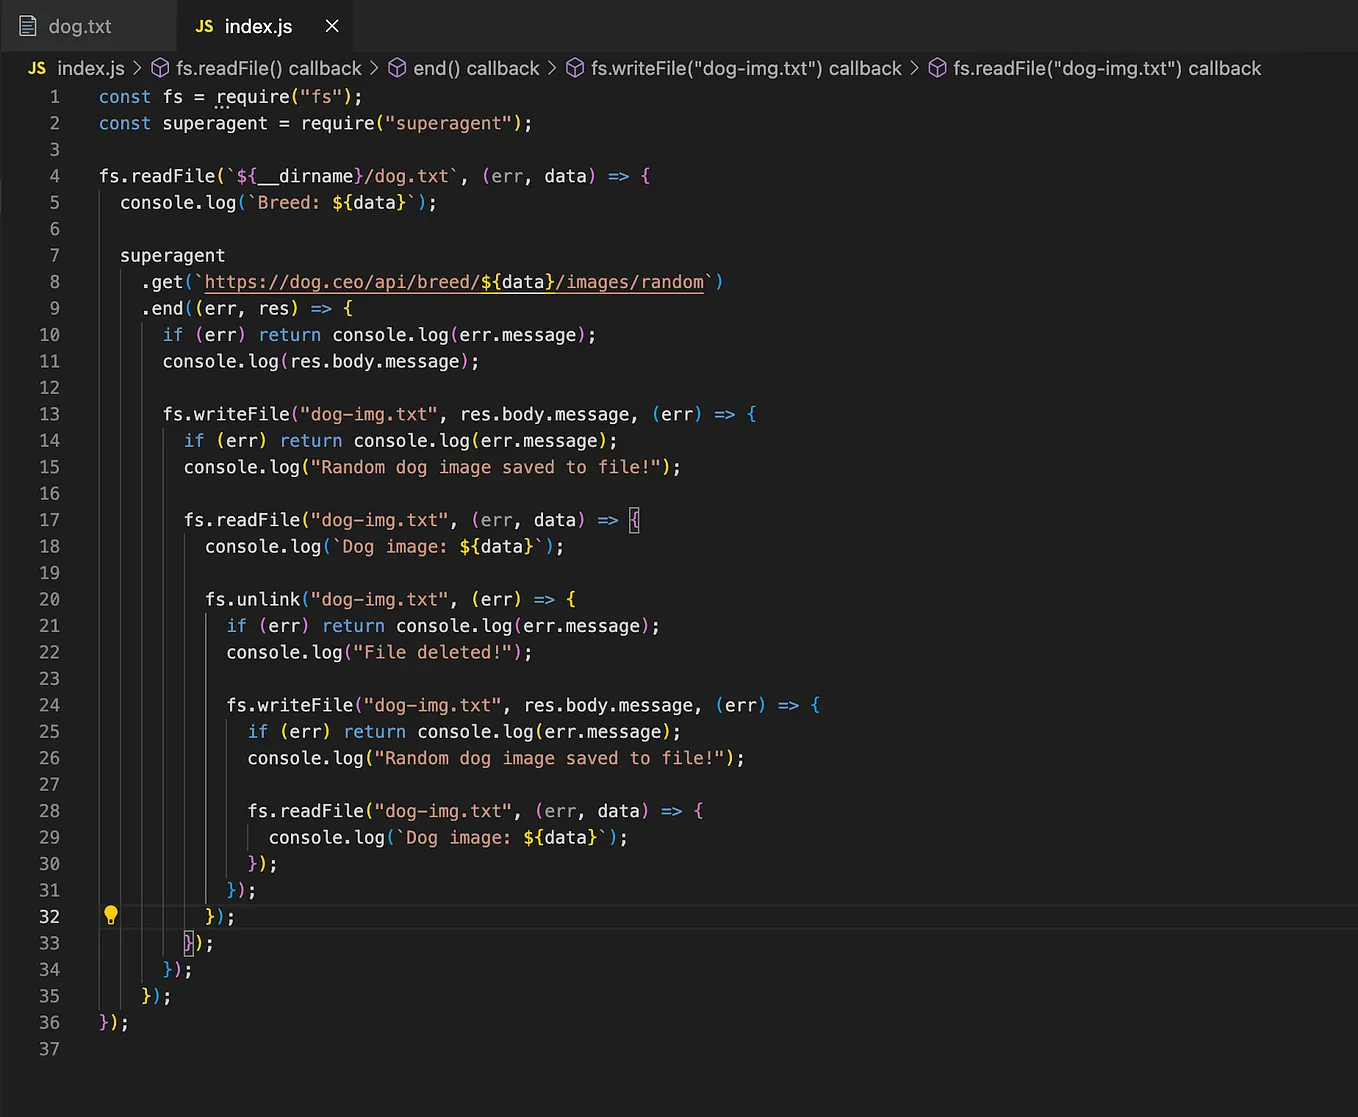Click the symbol icon before fs.writeFile("dog-img.txt") callback
This screenshot has height=1117, width=1358.
coord(575,68)
